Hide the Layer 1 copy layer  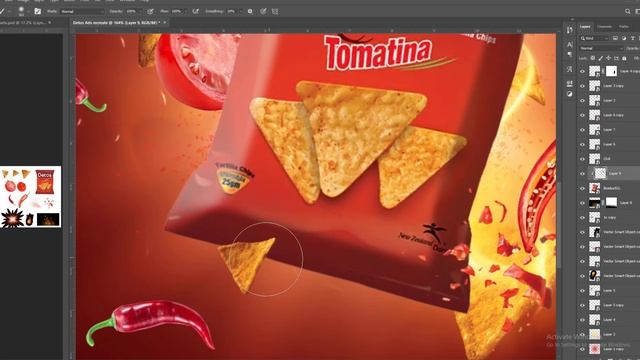pos(582,349)
